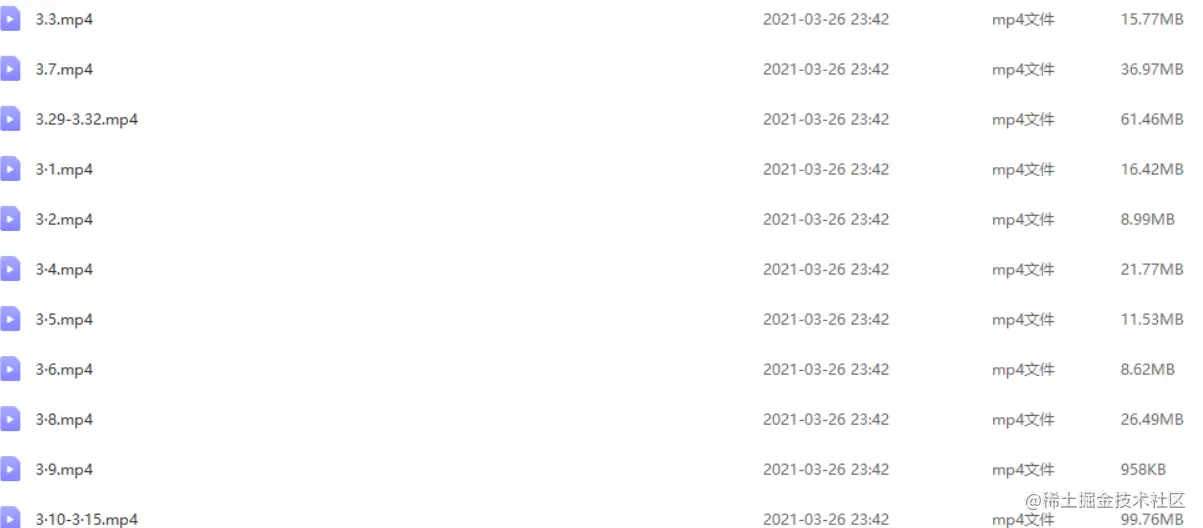
Task: Click the mp4文件 type label for 3·4.mp4
Action: point(1023,269)
